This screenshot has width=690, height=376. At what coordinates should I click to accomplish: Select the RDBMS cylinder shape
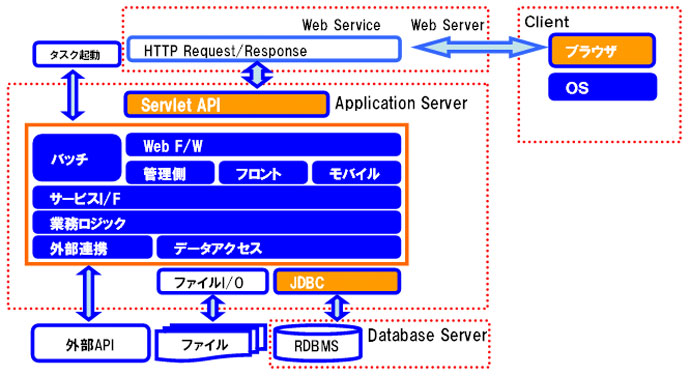[317, 343]
